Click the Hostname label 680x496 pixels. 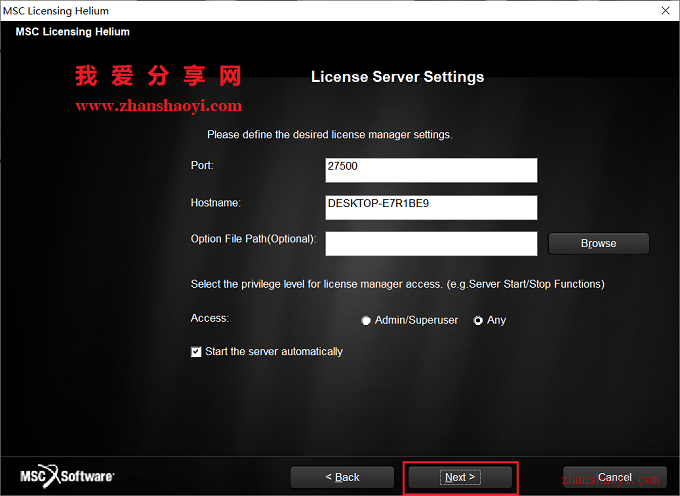(x=216, y=203)
